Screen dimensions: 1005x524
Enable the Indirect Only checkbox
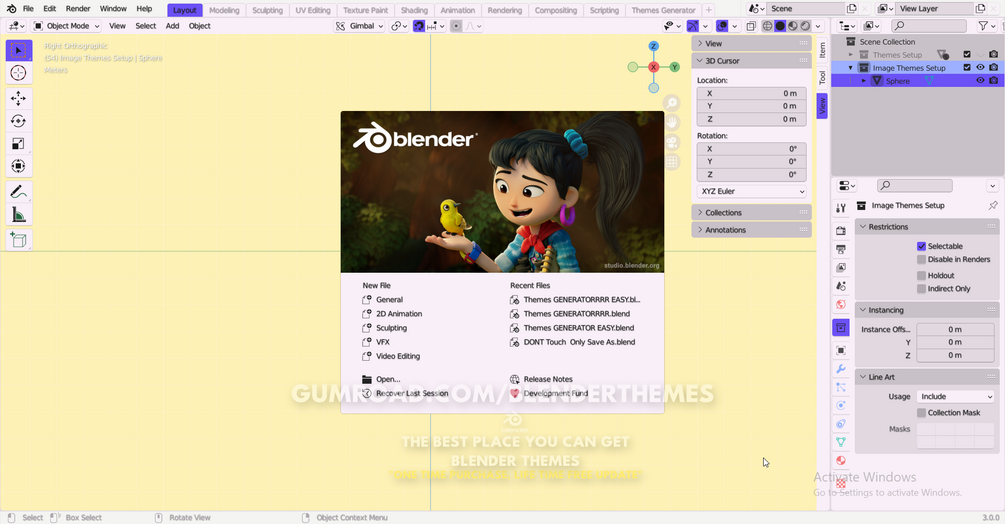click(921, 289)
